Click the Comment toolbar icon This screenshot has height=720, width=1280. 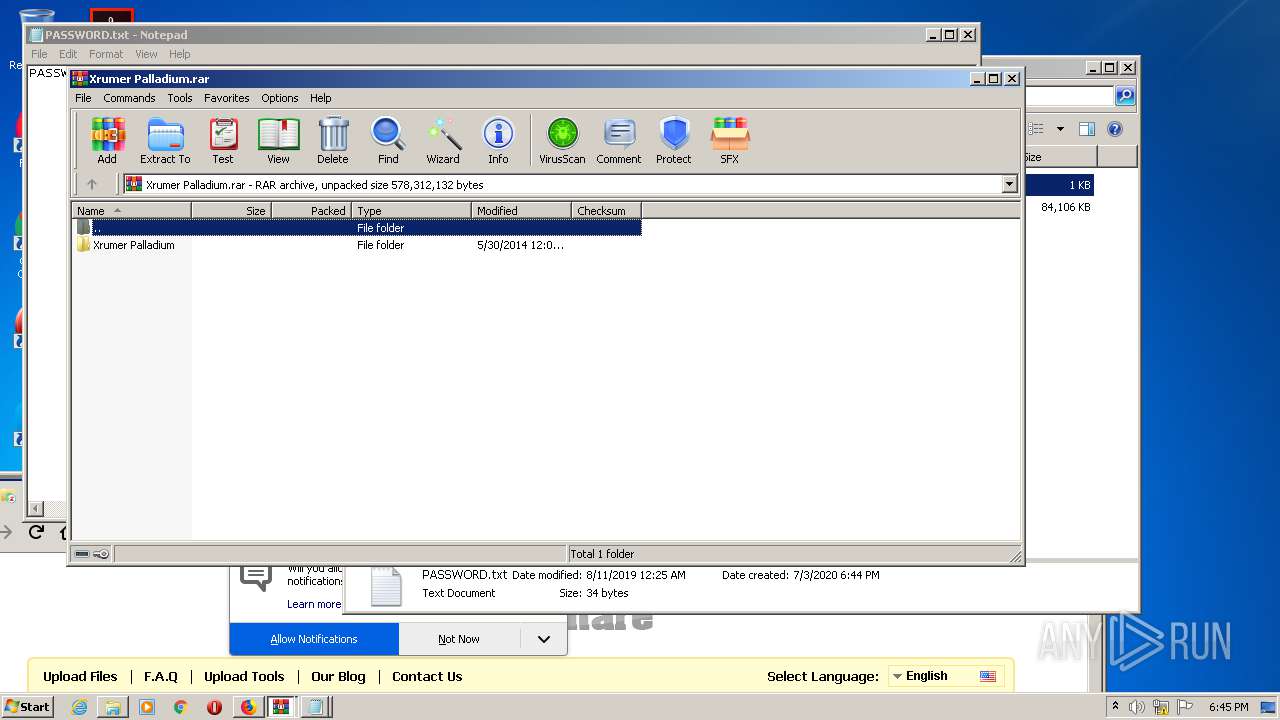pyautogui.click(x=619, y=141)
